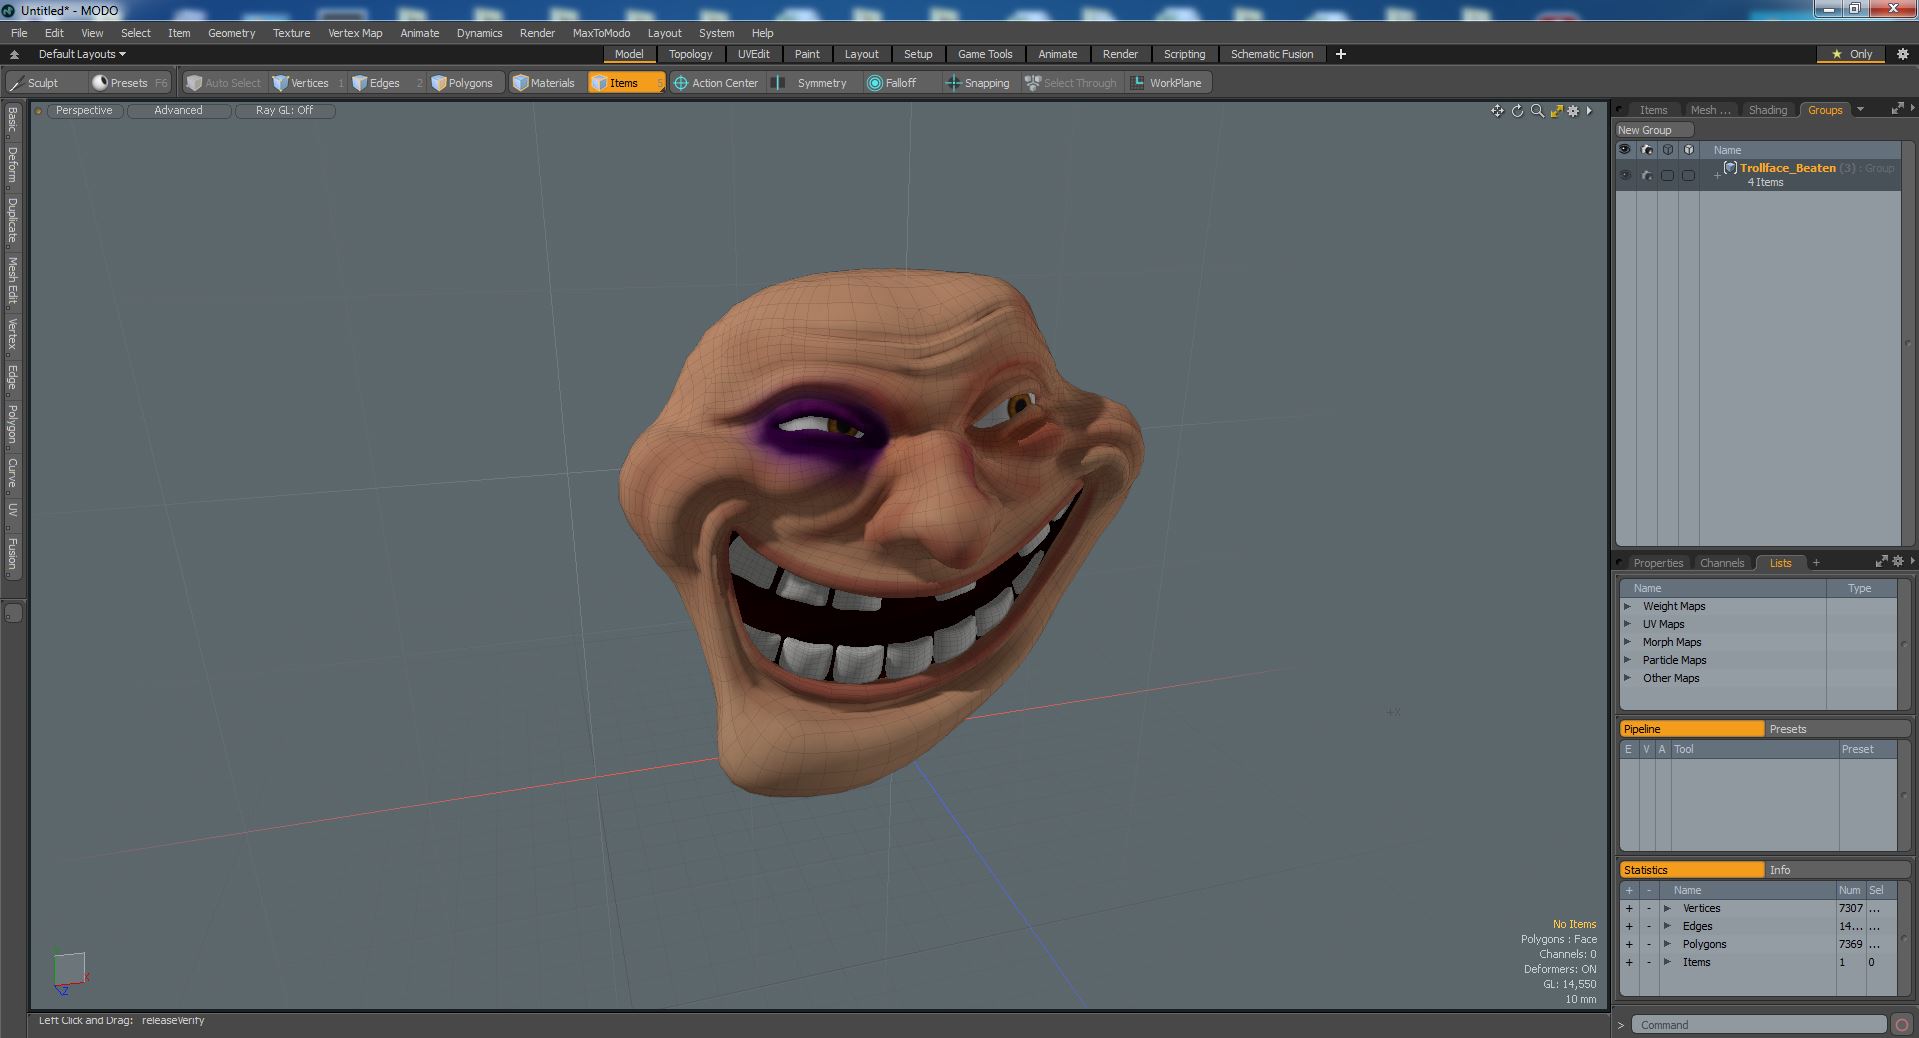Open layout settings gear at top right
The width and height of the screenshot is (1919, 1038).
pos(1903,54)
